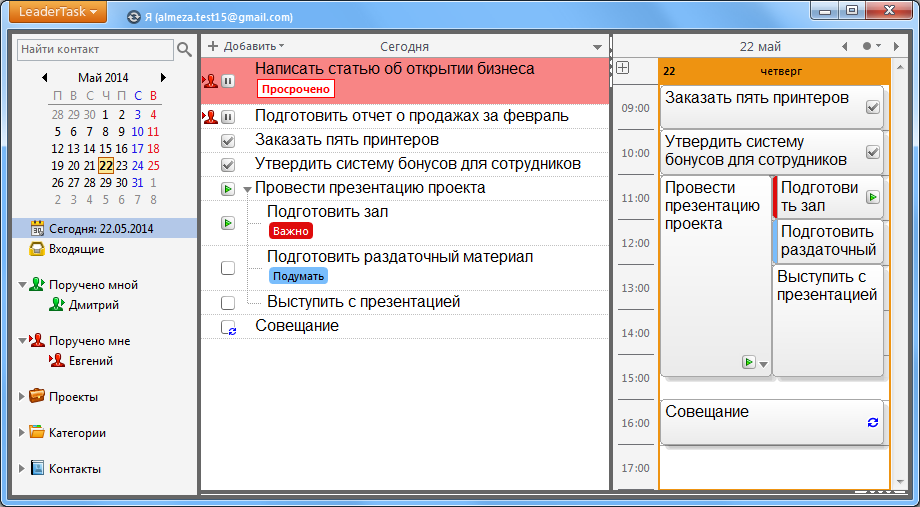This screenshot has width=920, height=507.
Task: Click the Найти контакт search field
Action: pyautogui.click(x=94, y=49)
